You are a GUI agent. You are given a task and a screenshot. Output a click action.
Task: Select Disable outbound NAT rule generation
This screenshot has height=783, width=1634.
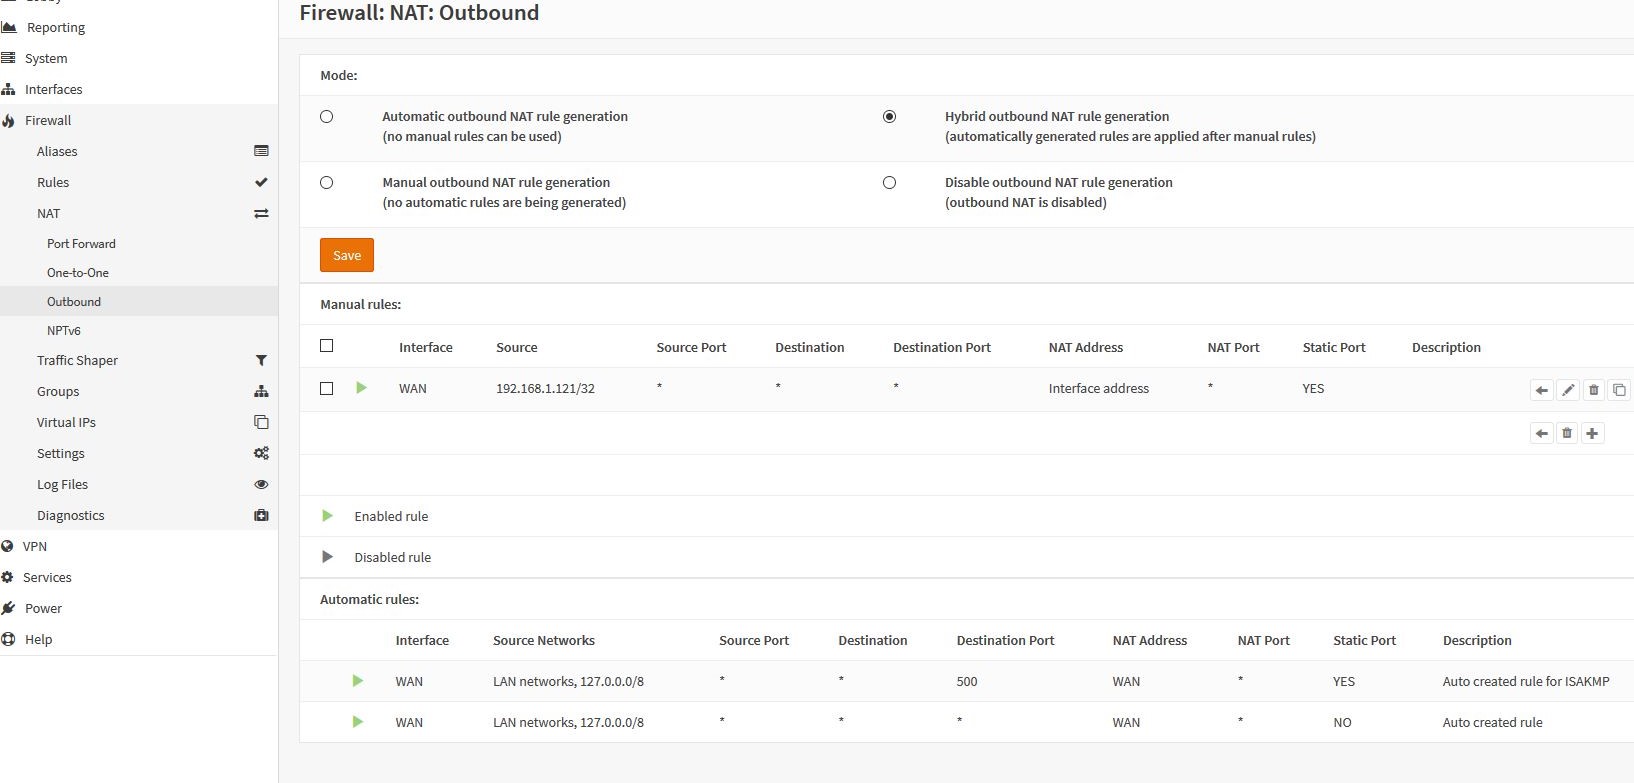point(889,183)
